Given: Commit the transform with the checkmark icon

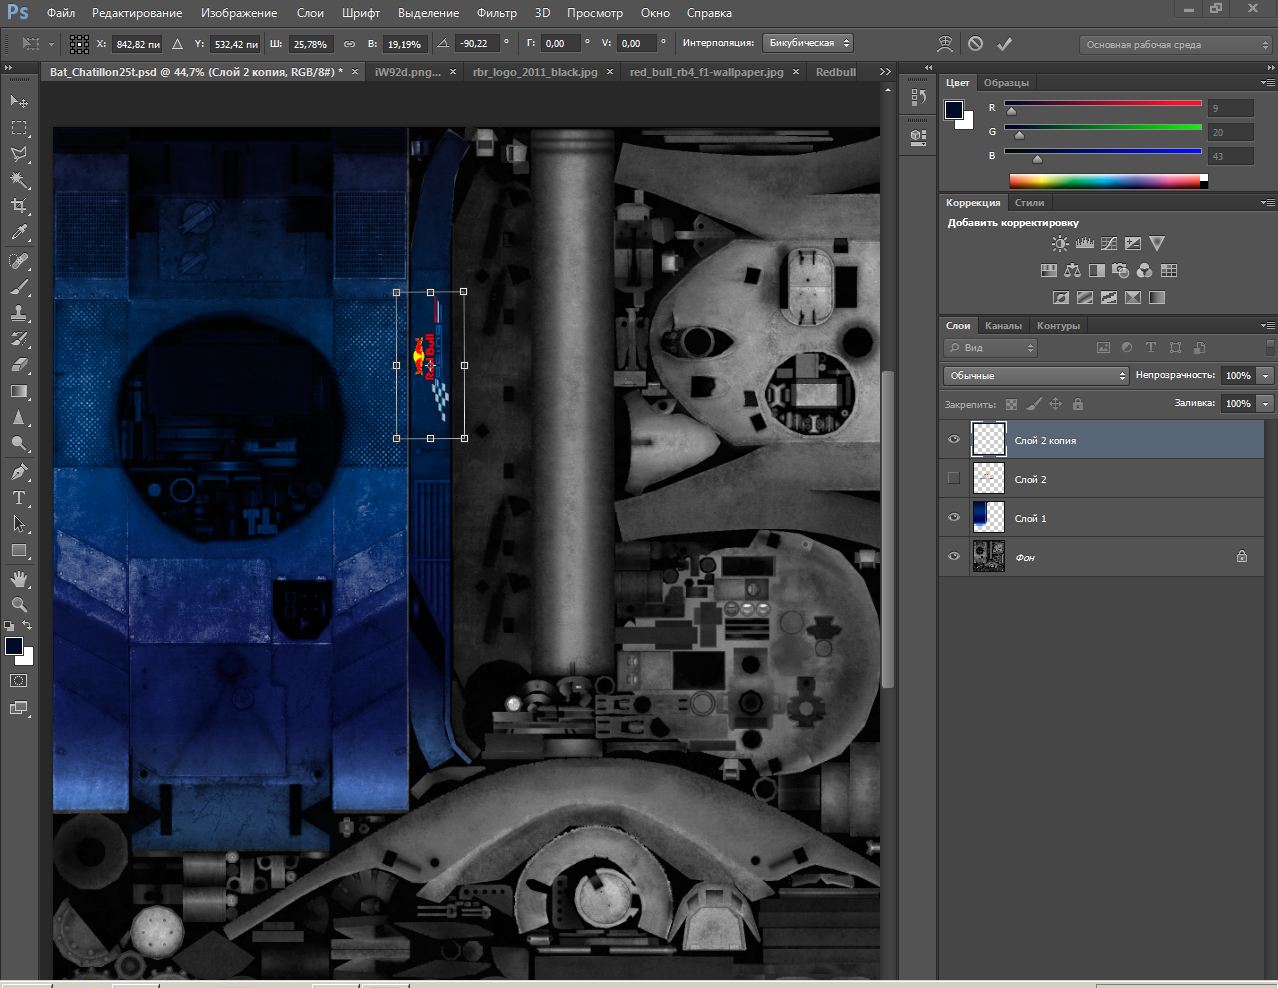Looking at the screenshot, I should 1005,44.
